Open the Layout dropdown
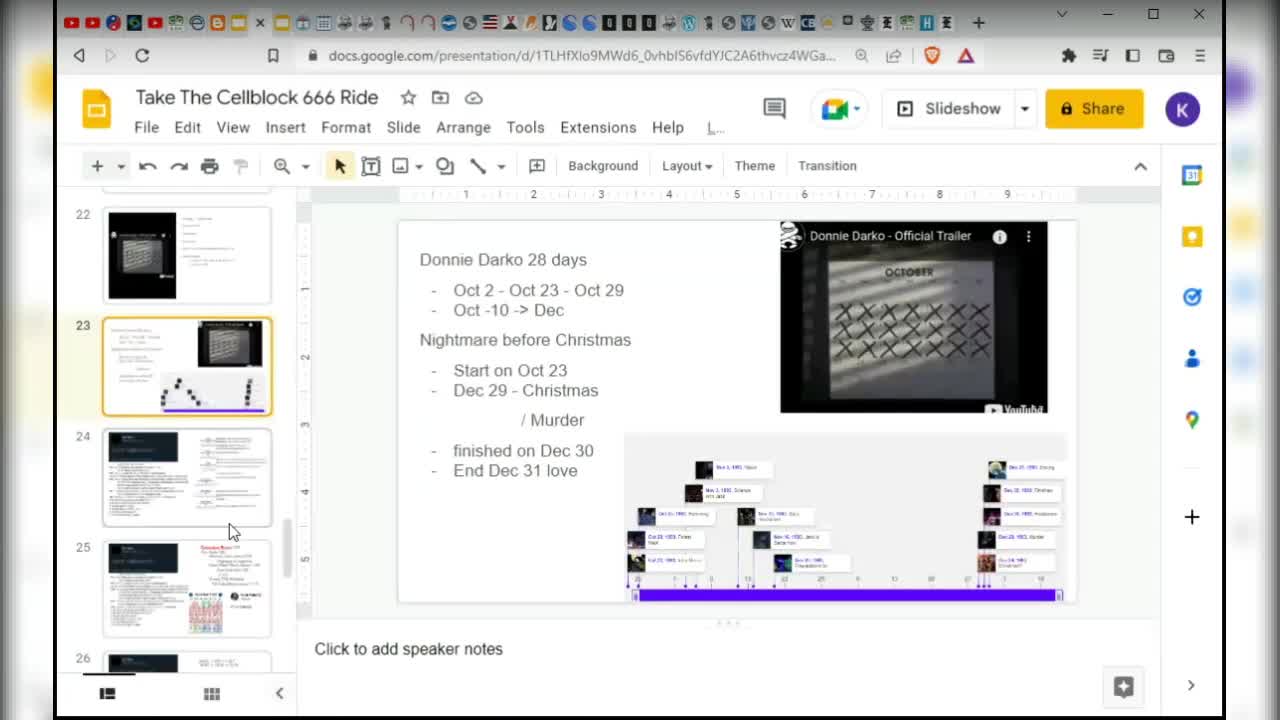The image size is (1280, 720). click(687, 166)
